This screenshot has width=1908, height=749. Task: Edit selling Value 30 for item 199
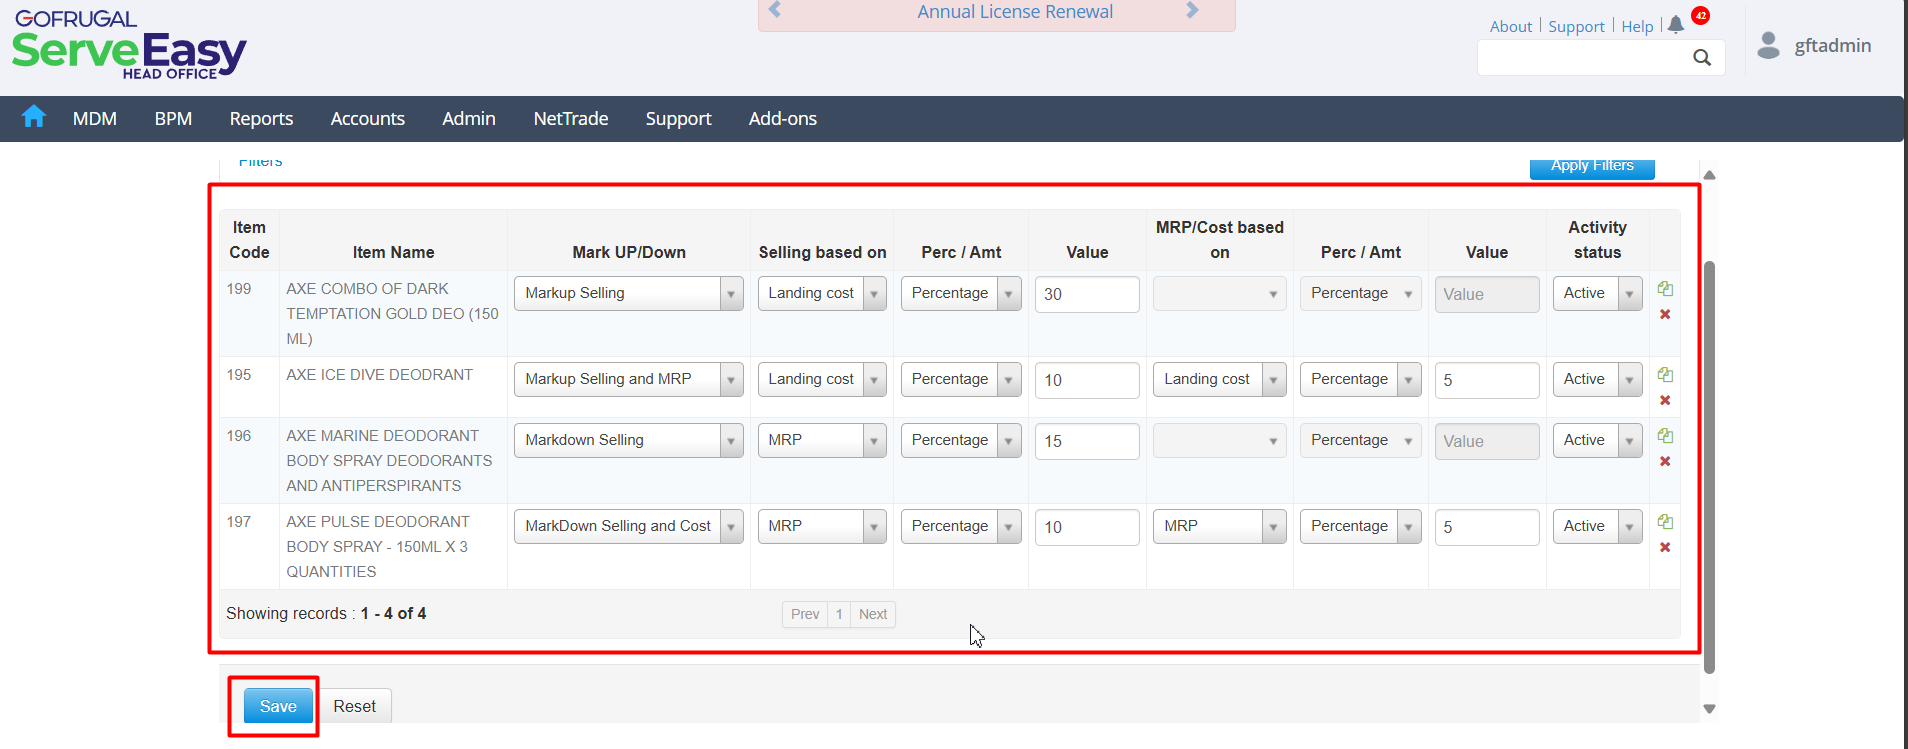pyautogui.click(x=1087, y=294)
